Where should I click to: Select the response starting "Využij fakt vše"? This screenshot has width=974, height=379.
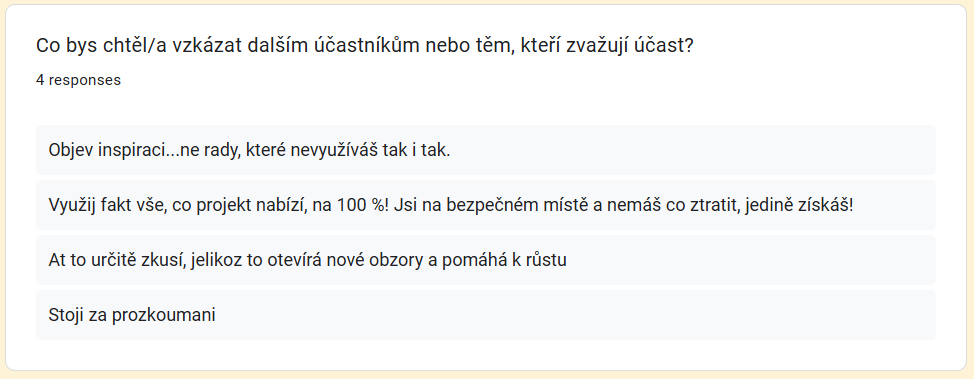pos(485,205)
